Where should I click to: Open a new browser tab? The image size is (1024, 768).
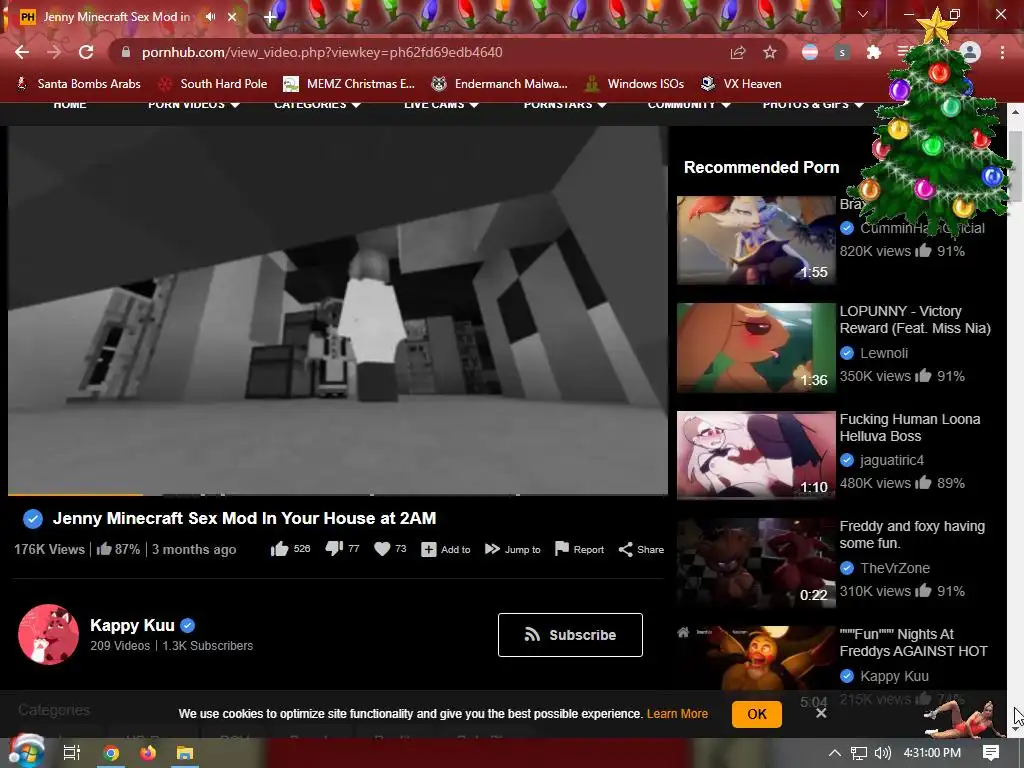pyautogui.click(x=270, y=18)
